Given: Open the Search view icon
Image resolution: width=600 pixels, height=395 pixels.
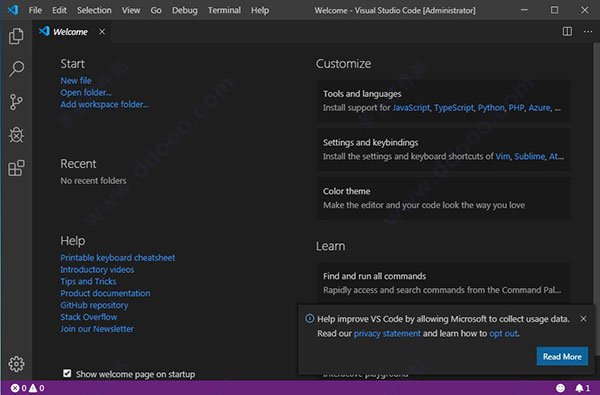Looking at the screenshot, I should [x=16, y=69].
